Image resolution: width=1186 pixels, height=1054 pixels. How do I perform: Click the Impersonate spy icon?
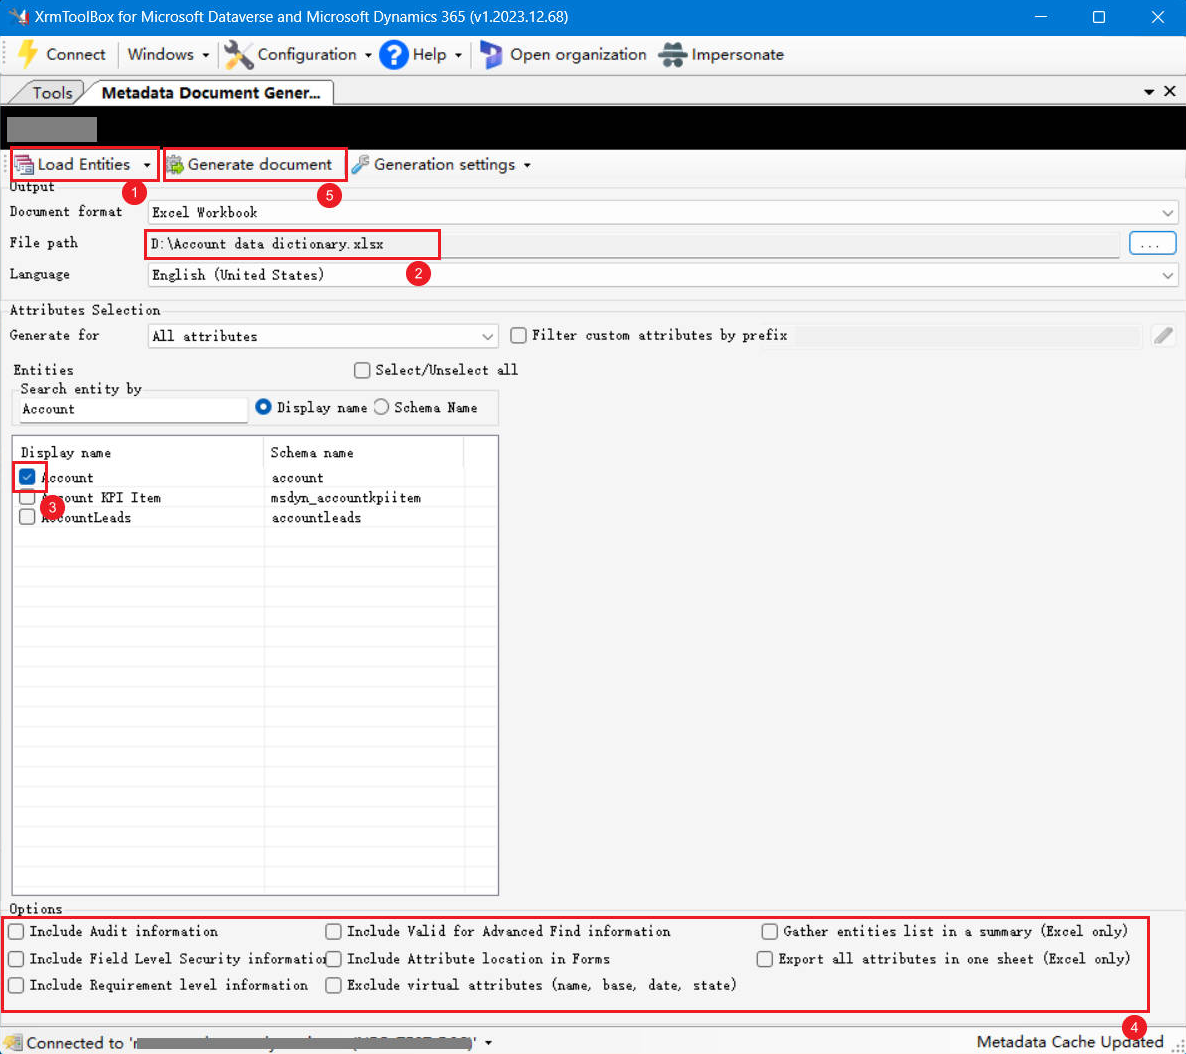click(x=672, y=54)
